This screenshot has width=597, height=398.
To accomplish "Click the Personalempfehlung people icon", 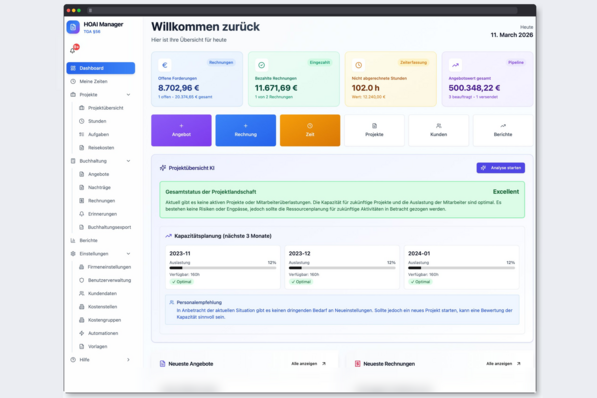I will coord(172,302).
